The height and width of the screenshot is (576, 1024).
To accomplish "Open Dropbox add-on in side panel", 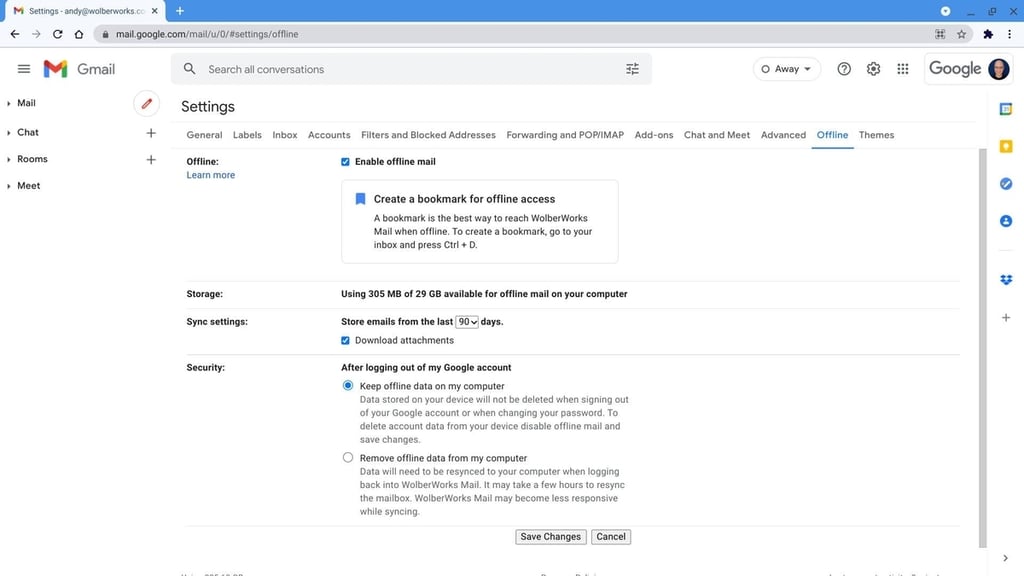I will coord(1006,280).
